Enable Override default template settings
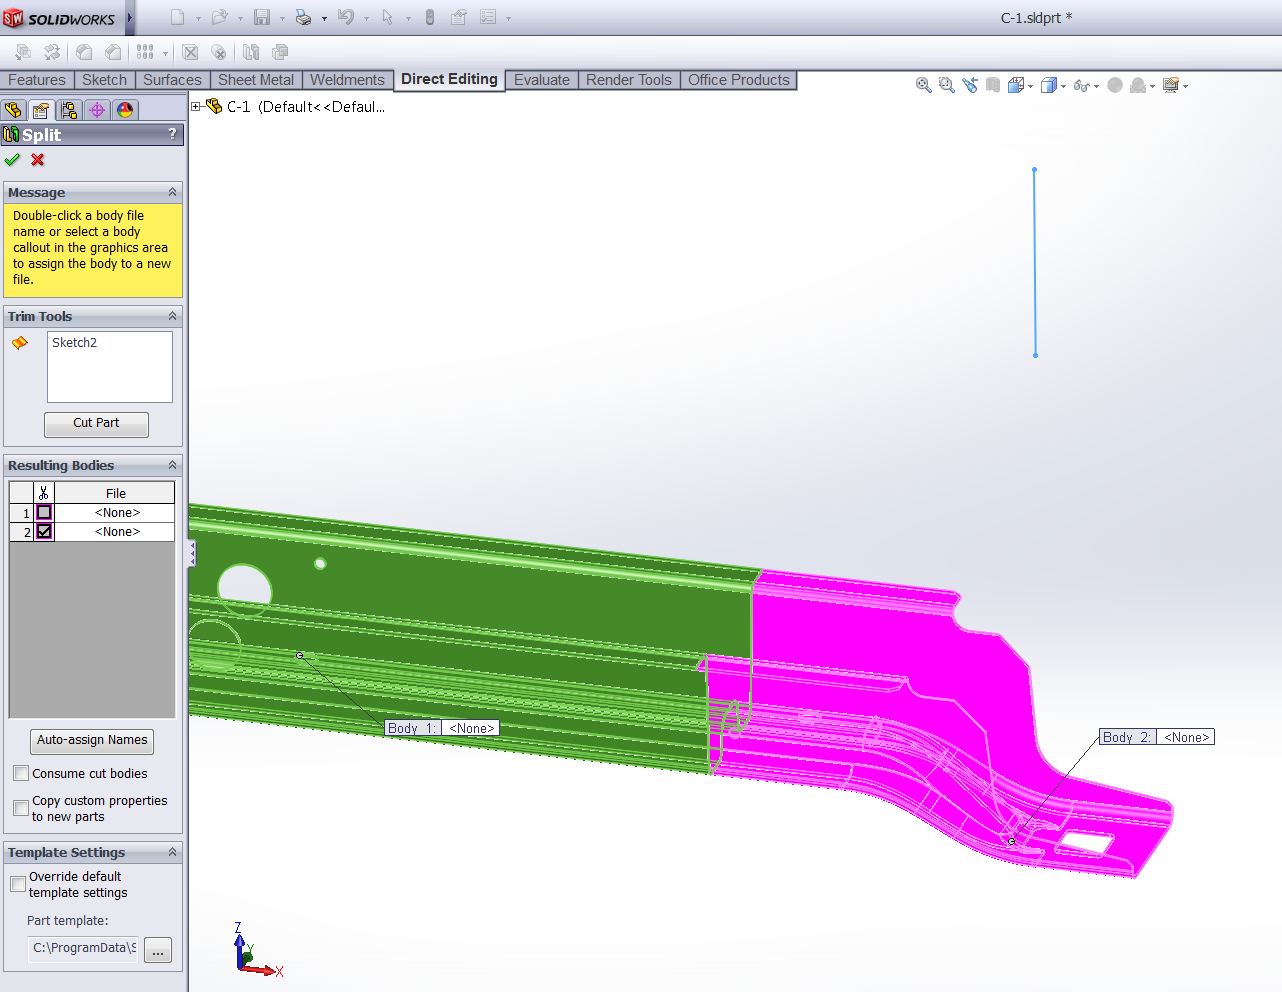 pos(18,884)
